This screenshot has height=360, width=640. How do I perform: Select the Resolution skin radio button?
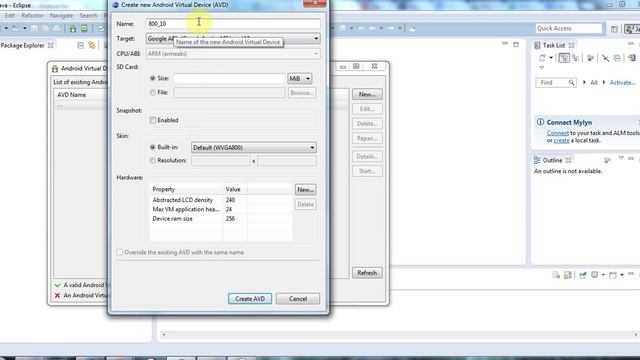pyautogui.click(x=153, y=160)
